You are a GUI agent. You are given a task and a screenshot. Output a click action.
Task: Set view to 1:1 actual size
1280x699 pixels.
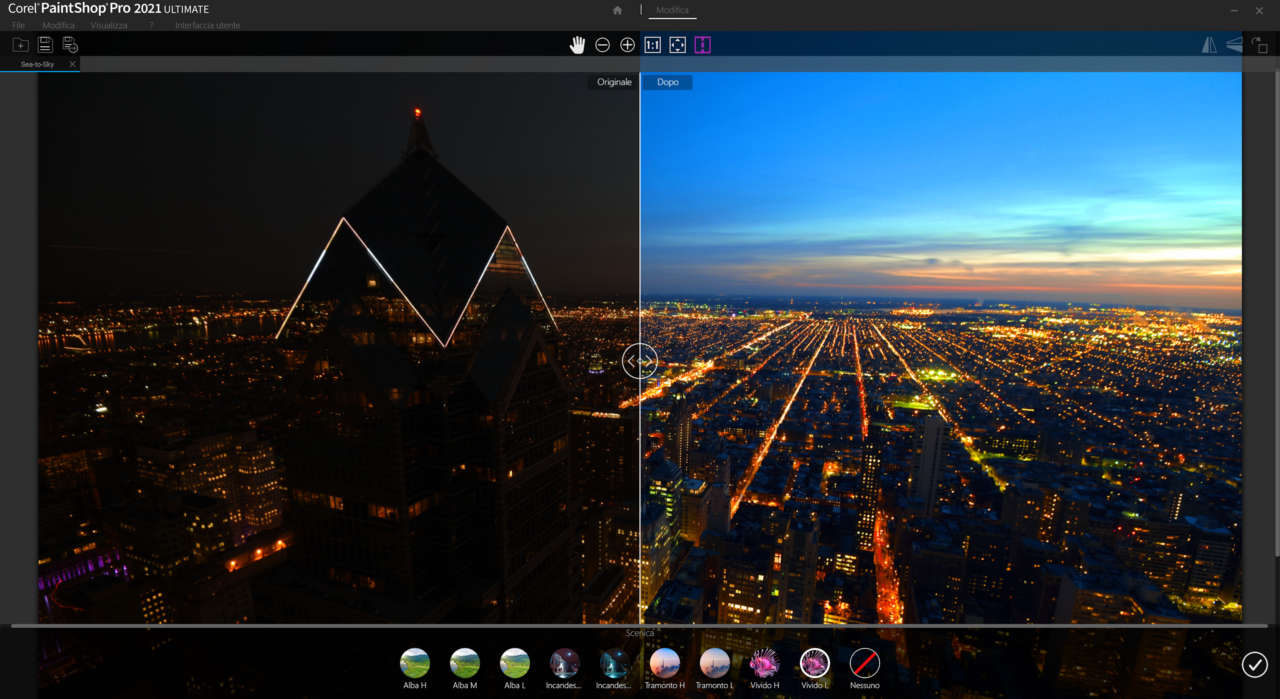click(x=652, y=45)
